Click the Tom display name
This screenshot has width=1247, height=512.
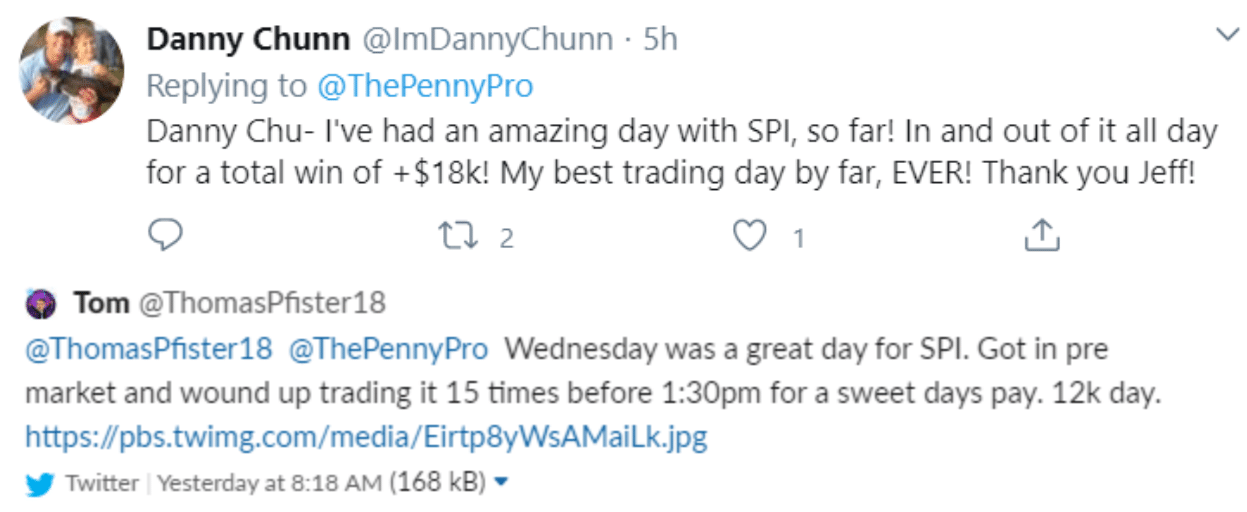coord(101,303)
